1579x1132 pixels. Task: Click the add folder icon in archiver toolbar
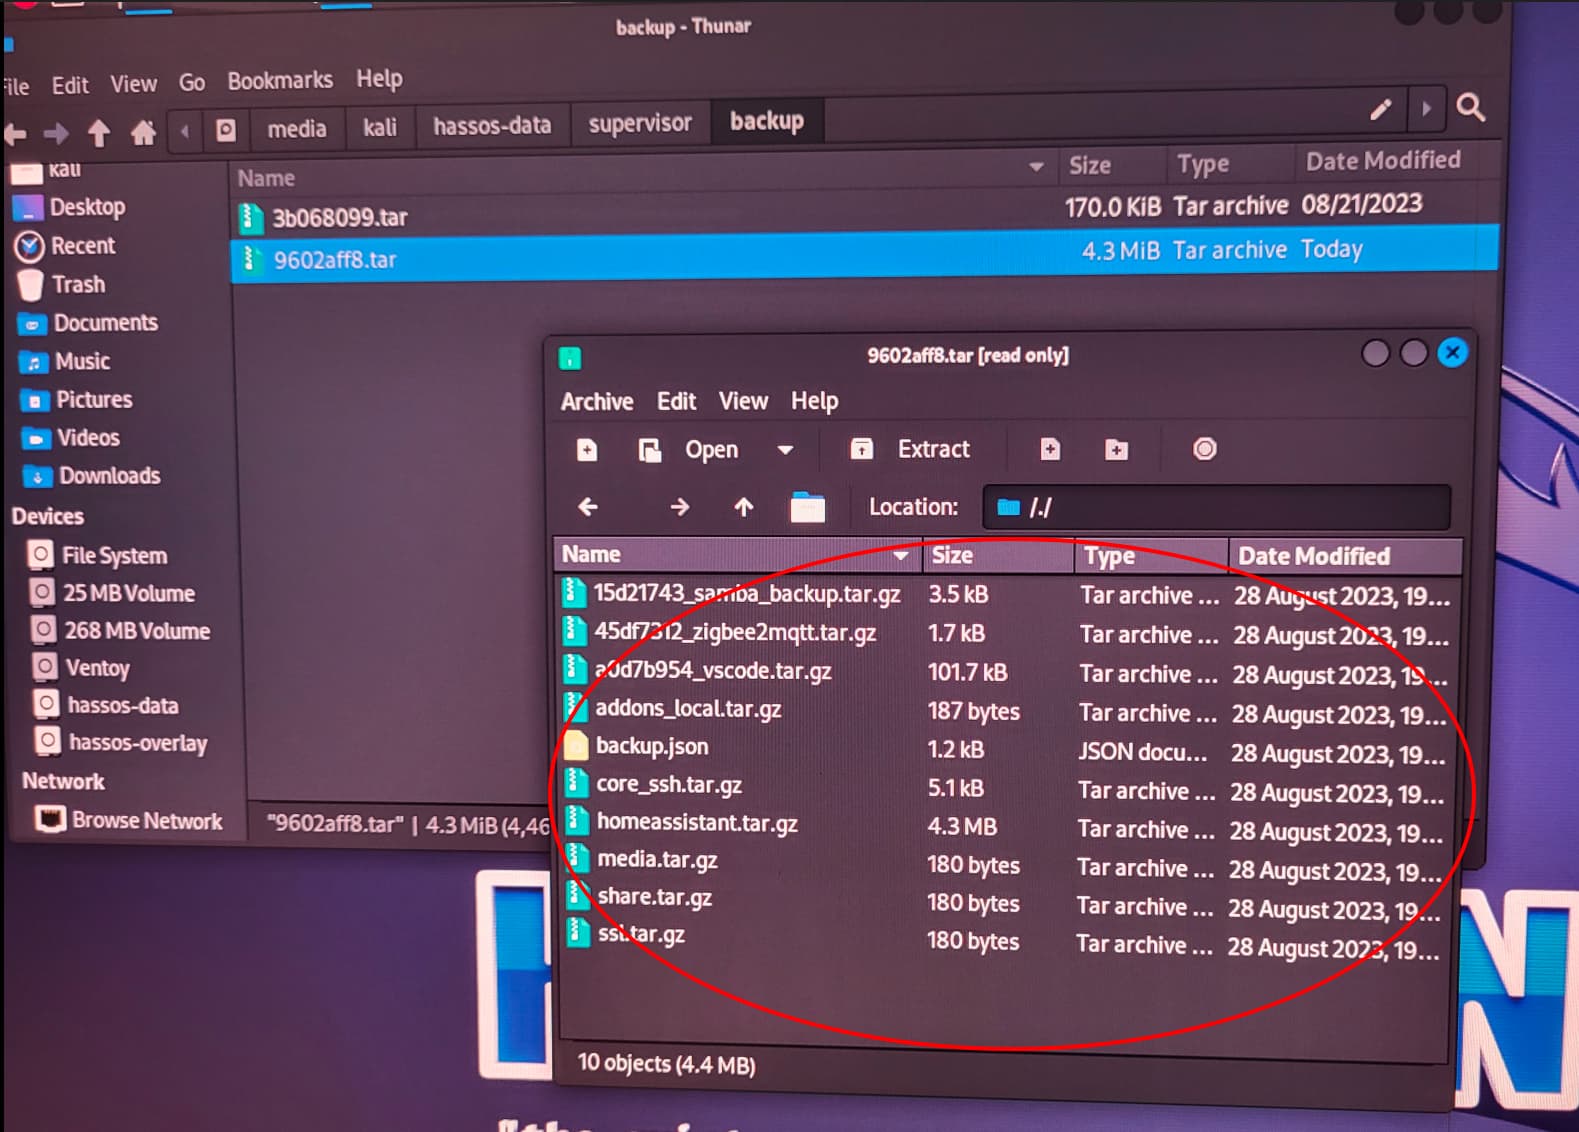pyautogui.click(x=1117, y=449)
